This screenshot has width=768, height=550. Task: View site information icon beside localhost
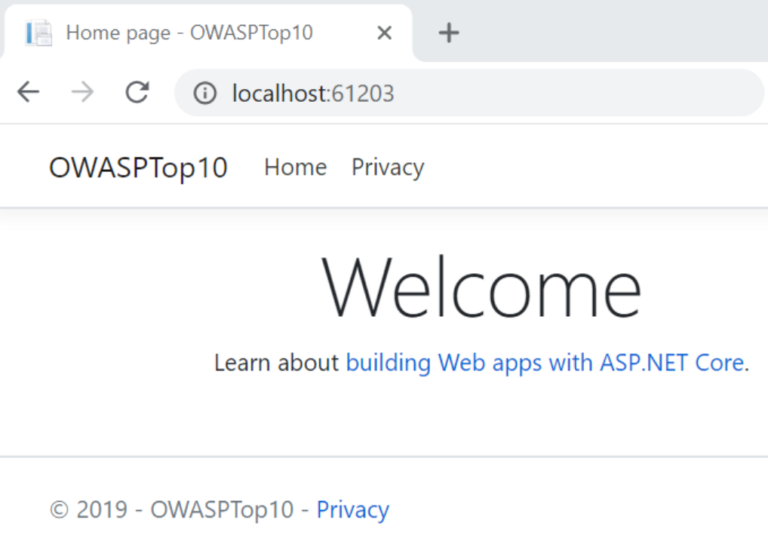(205, 94)
